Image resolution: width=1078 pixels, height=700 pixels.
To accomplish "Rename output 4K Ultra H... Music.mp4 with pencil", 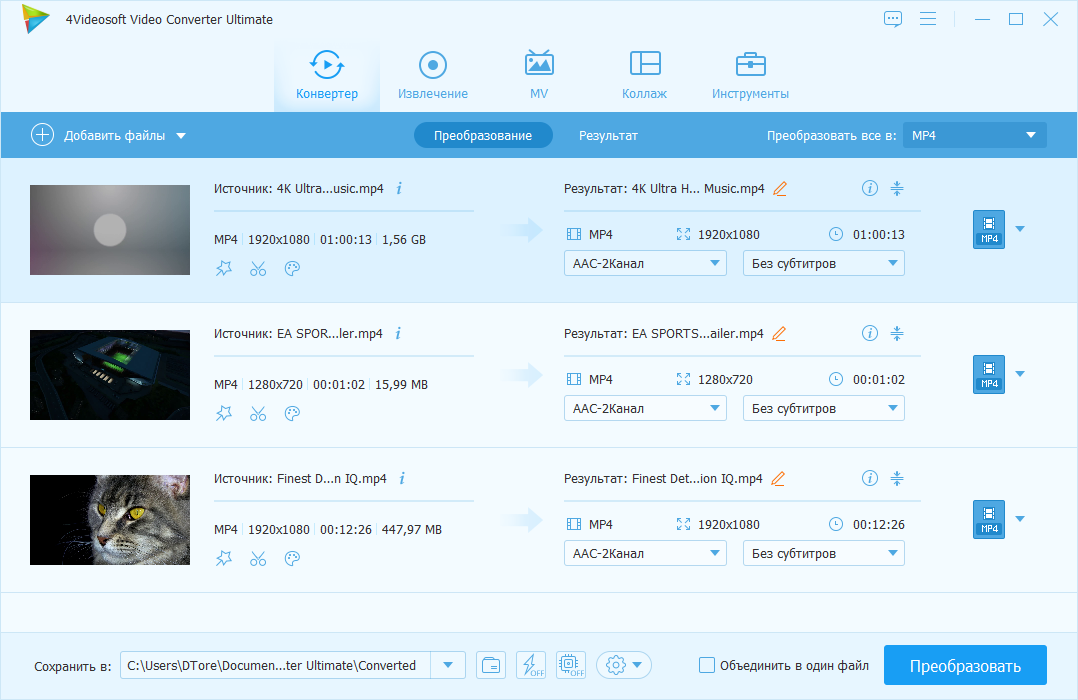I will click(780, 188).
